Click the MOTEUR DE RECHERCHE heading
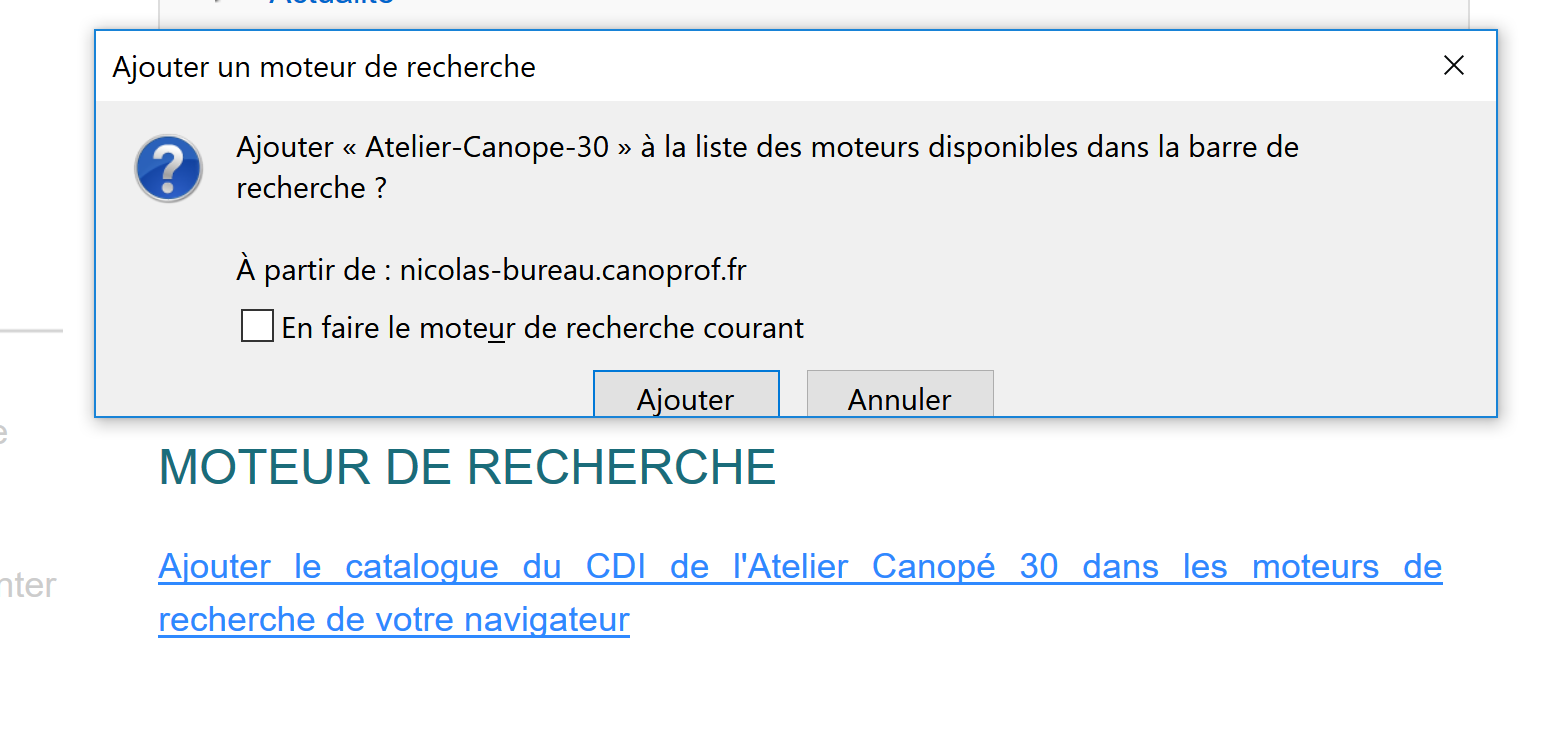1567x750 pixels. click(x=467, y=466)
